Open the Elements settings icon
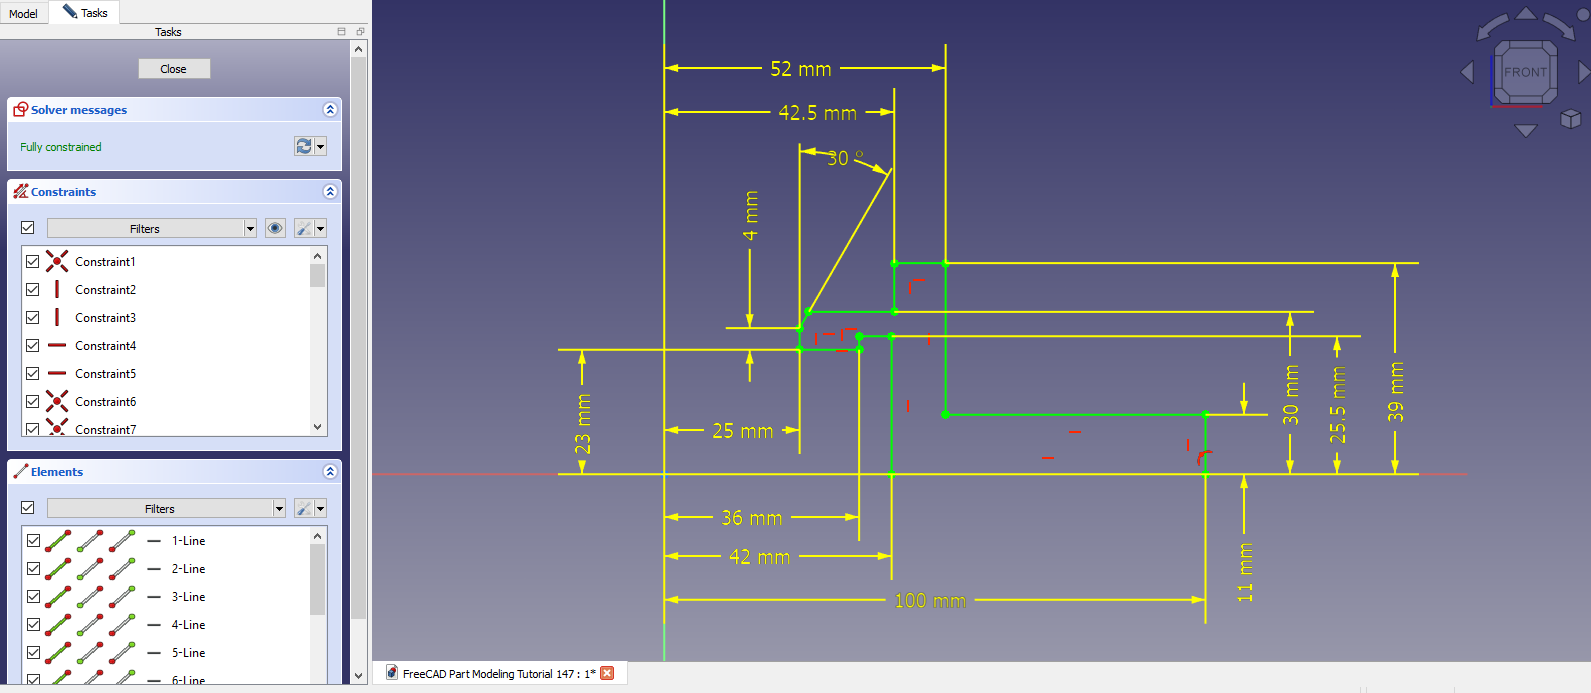Viewport: 1591px width, 693px height. coord(304,509)
